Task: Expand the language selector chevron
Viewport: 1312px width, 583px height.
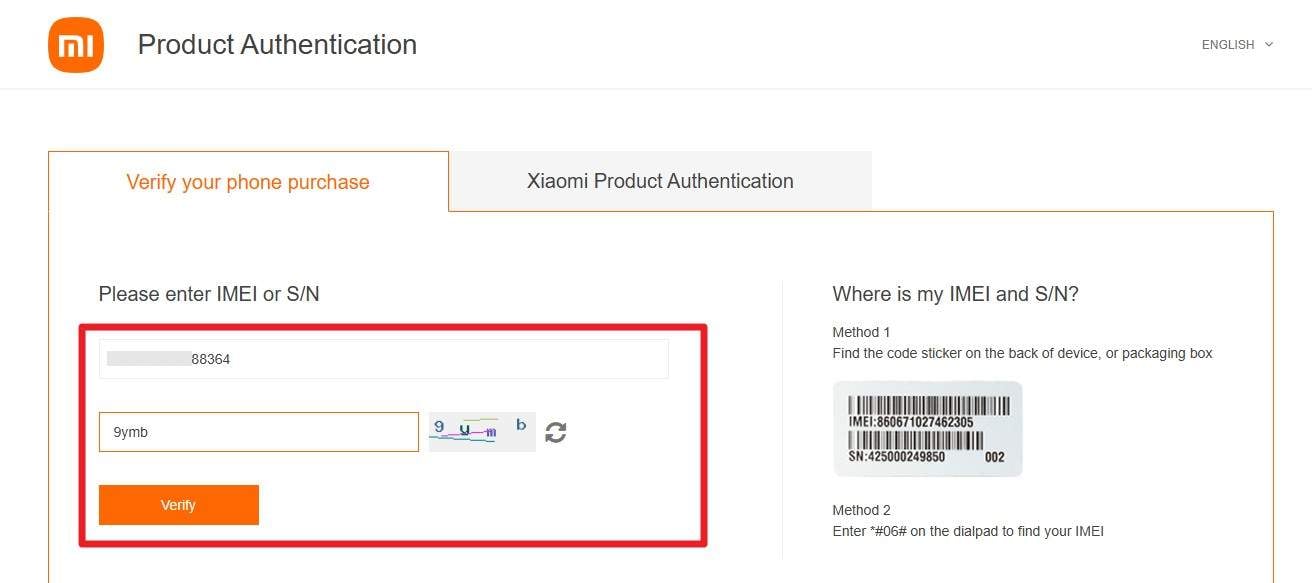Action: pos(1268,44)
